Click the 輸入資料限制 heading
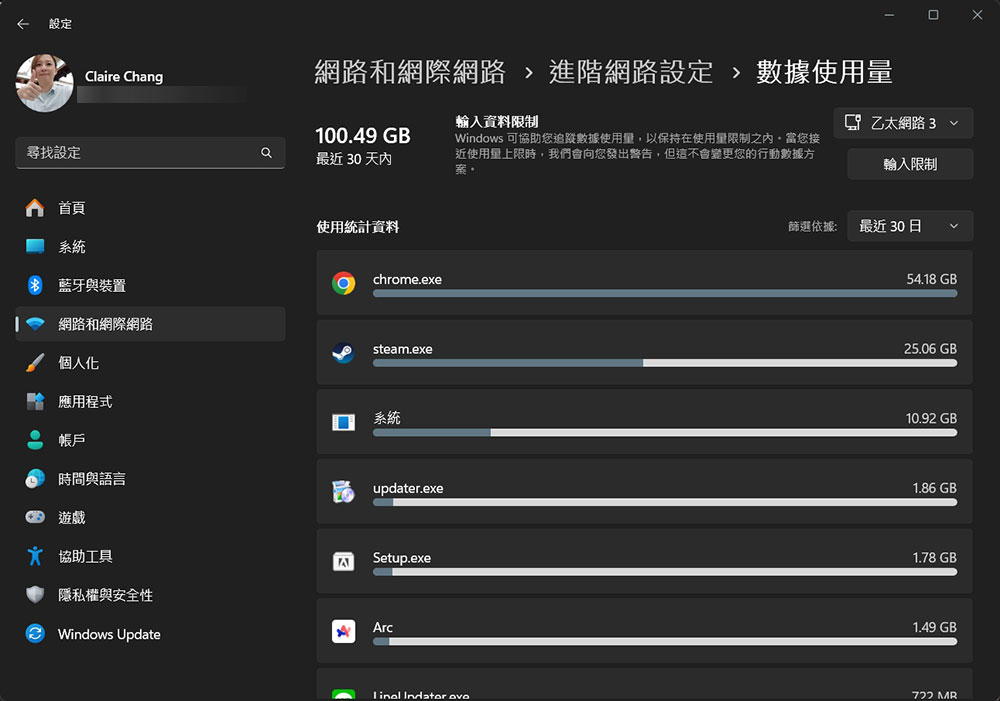This screenshot has width=1000, height=701. click(497, 122)
